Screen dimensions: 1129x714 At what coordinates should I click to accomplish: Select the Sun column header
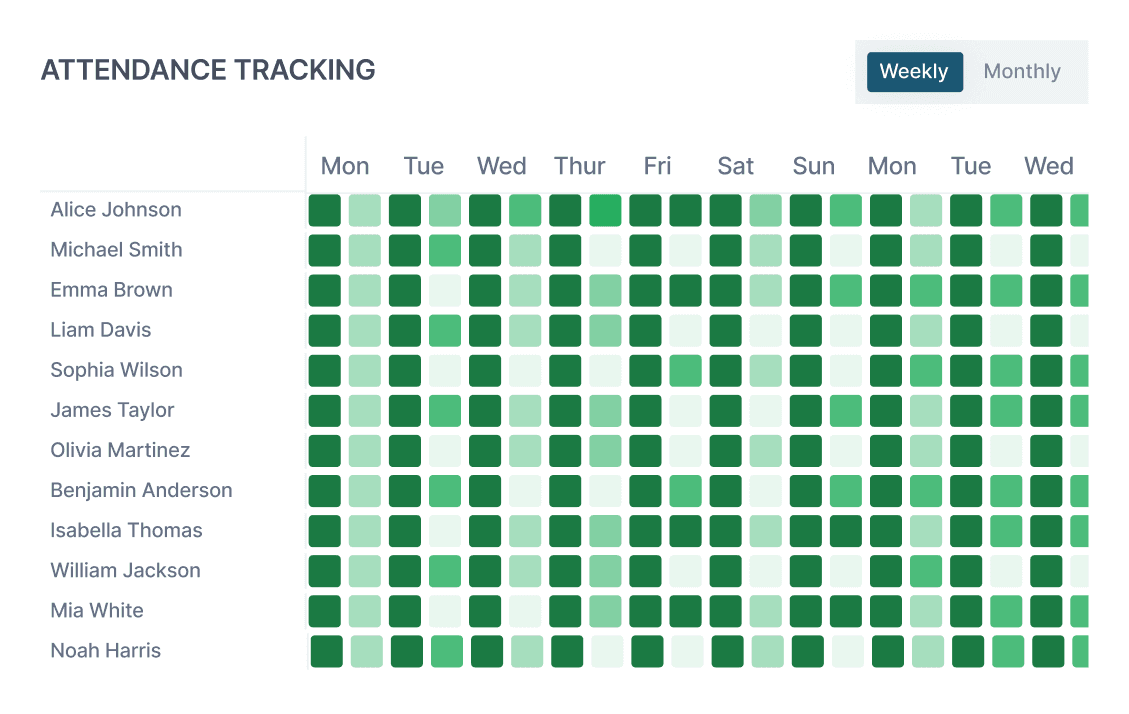pos(813,166)
